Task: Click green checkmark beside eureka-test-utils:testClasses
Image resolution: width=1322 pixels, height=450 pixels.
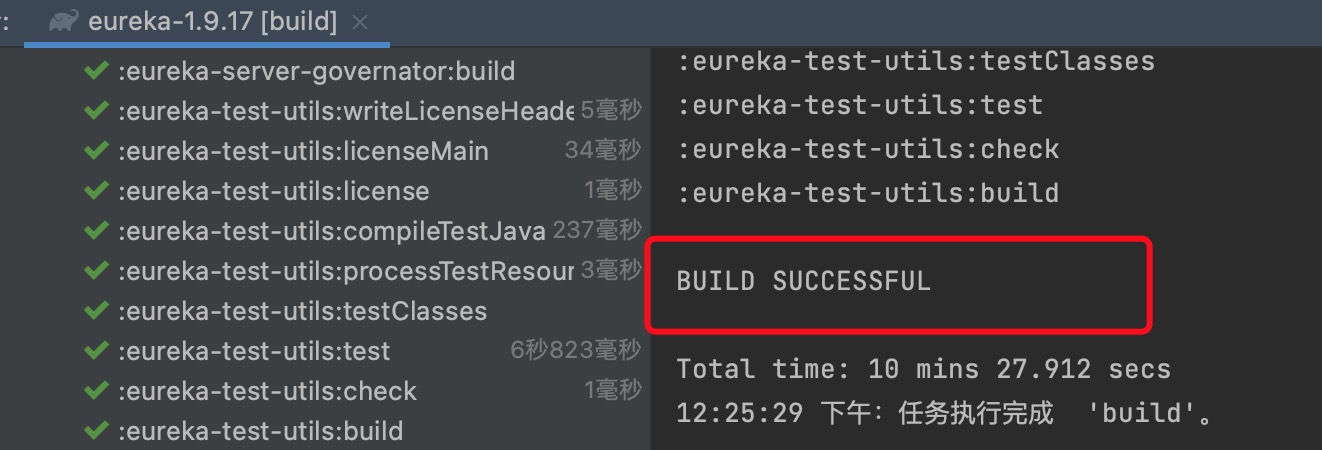Action: pyautogui.click(x=96, y=311)
